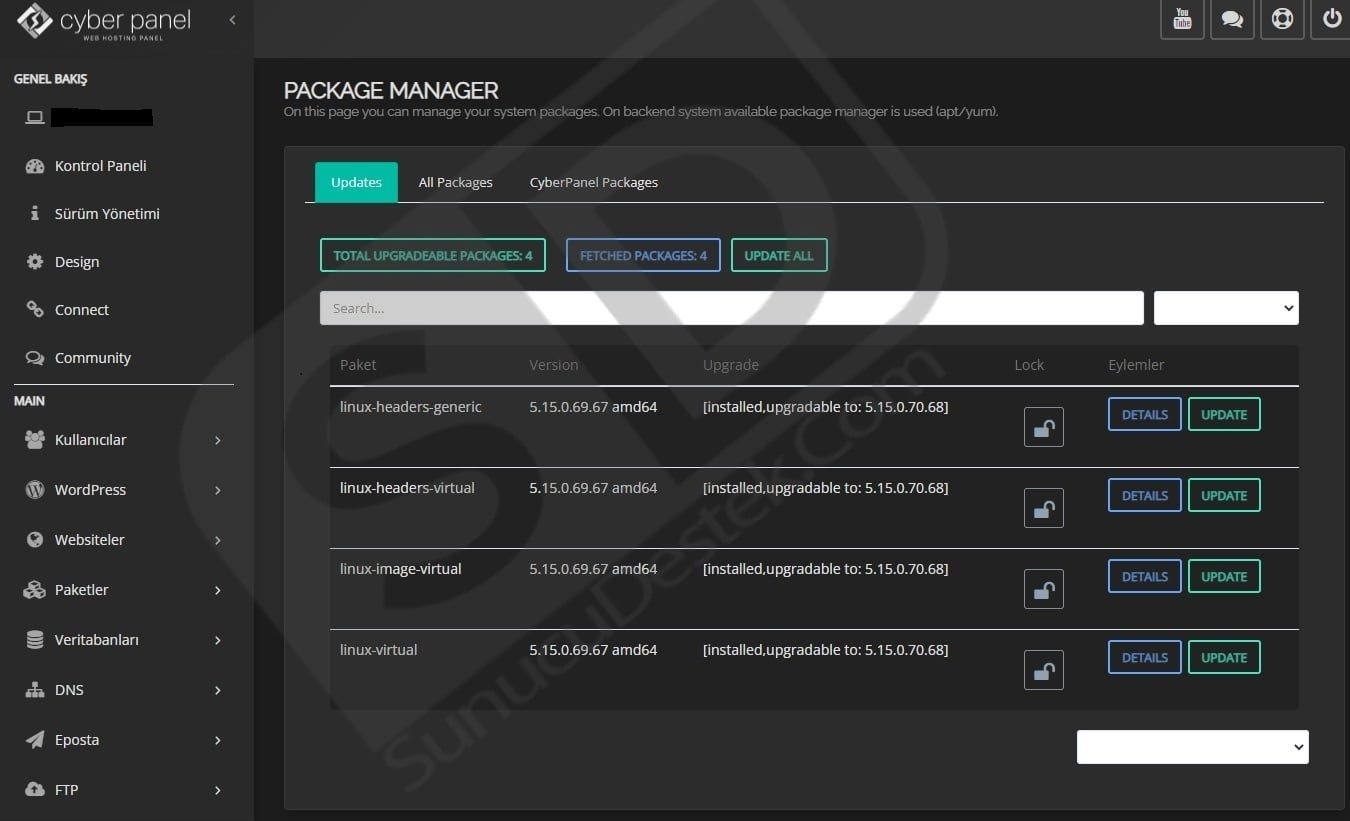Open the Design menu item
The image size is (1350, 821).
[77, 262]
